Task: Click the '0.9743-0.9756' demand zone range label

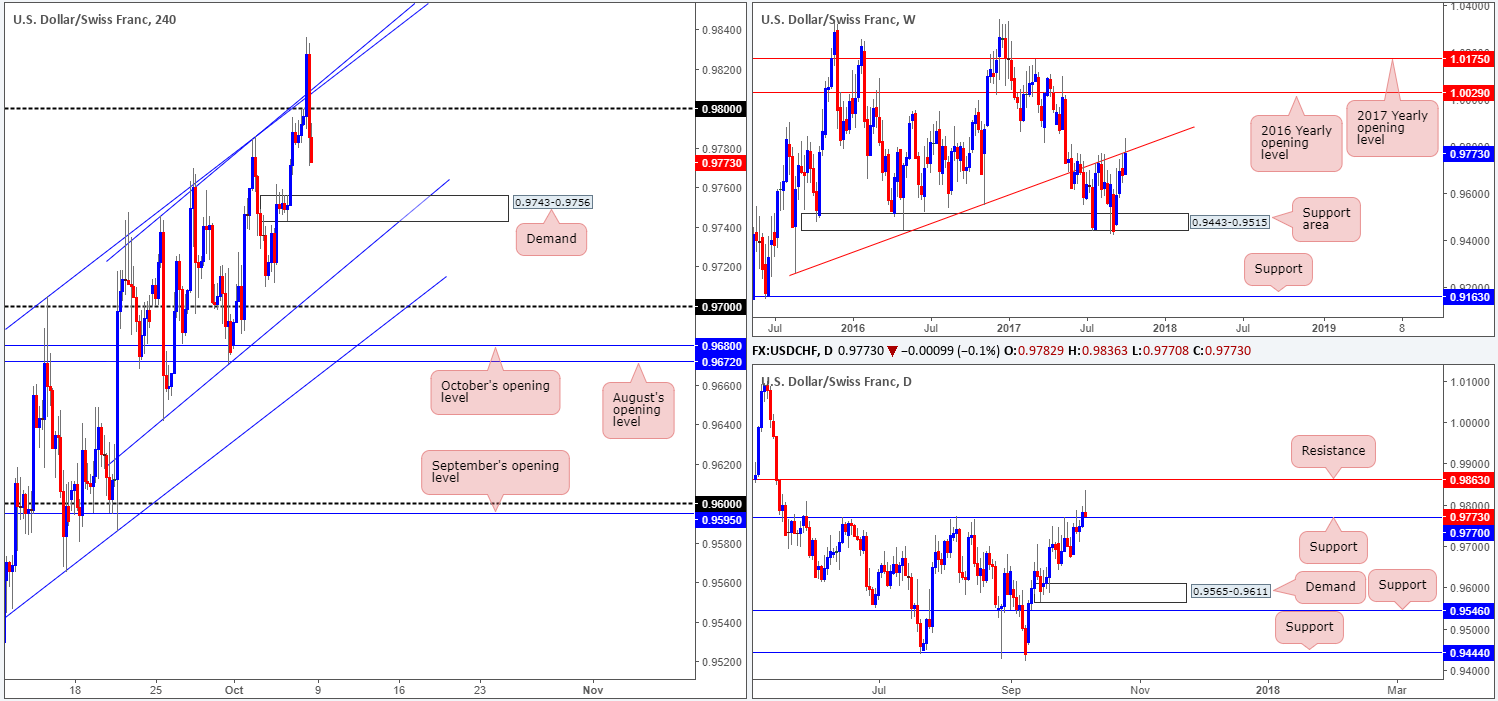Action: click(552, 202)
